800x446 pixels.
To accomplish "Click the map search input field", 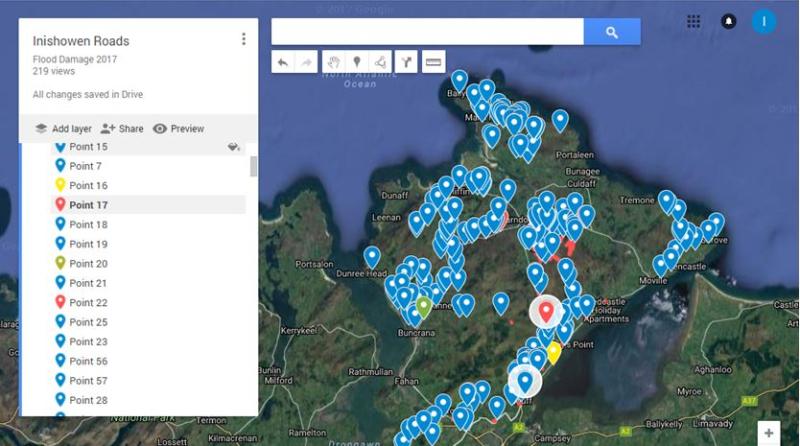I will click(x=426, y=32).
